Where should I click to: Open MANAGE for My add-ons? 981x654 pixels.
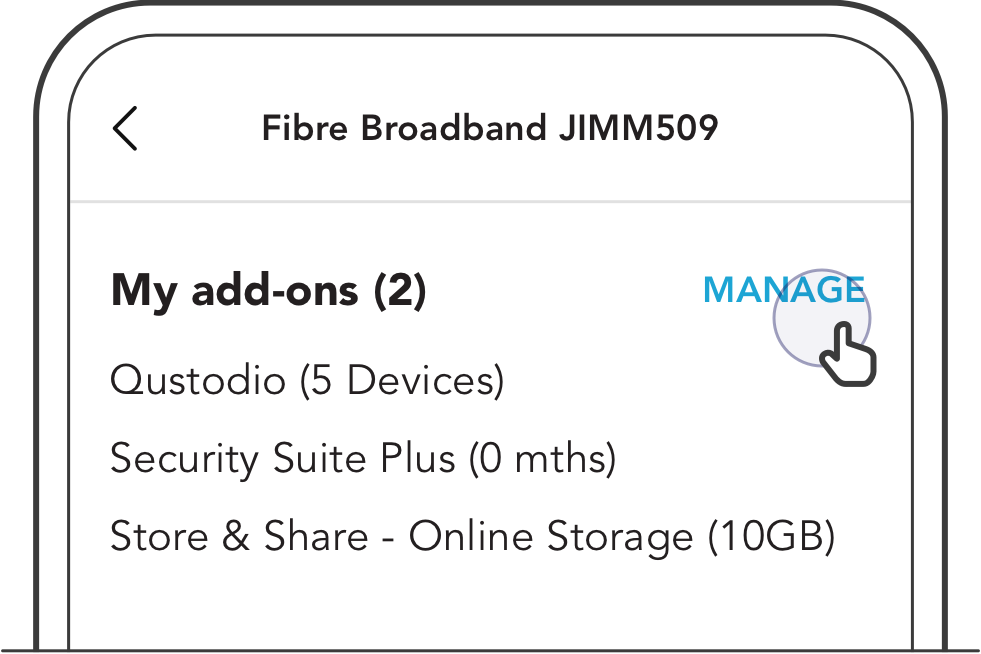click(x=784, y=290)
